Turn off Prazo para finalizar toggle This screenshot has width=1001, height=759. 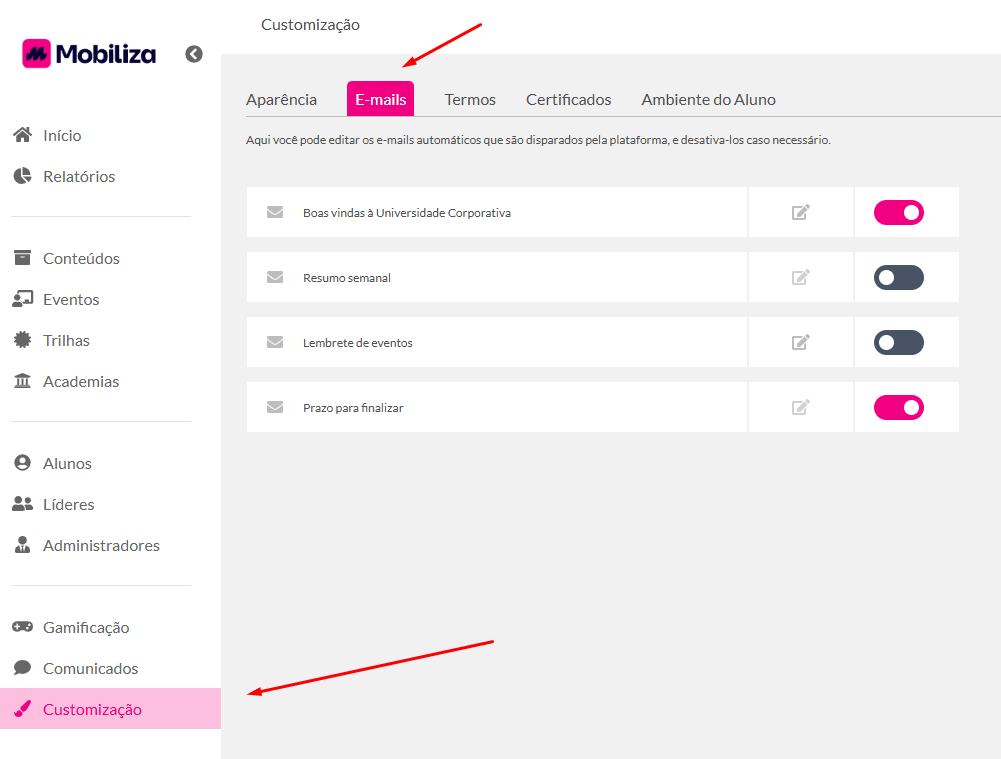[x=898, y=407]
